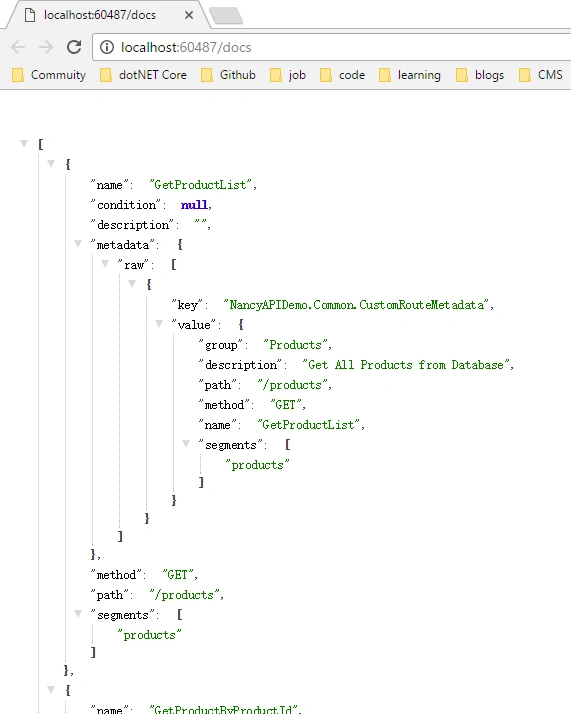Click the "NancyAPIDemo.Common.CustomRouteMetadata" key value
The width and height of the screenshot is (571, 714).
[x=358, y=305]
